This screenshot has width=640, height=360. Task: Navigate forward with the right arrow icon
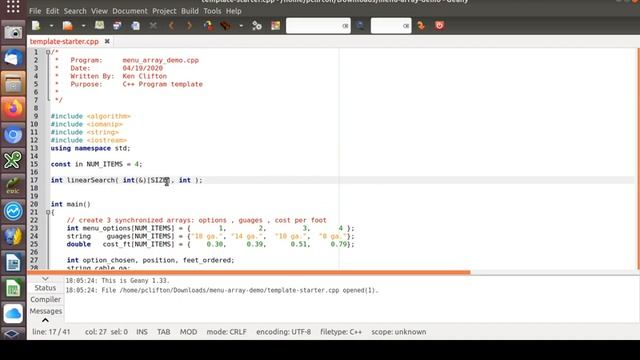point(189,26)
